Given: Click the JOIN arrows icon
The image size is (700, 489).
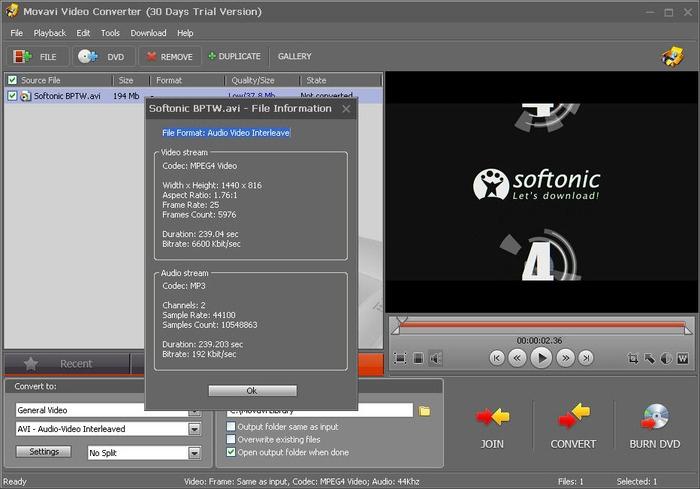Looking at the screenshot, I should 492,417.
